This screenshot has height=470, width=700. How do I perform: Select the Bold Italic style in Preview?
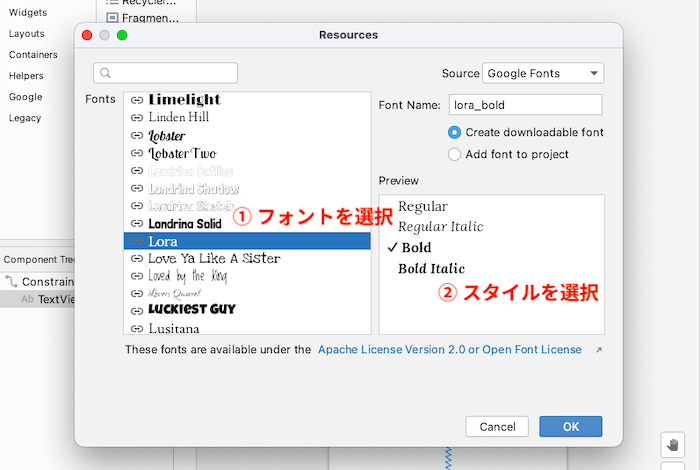click(431, 268)
